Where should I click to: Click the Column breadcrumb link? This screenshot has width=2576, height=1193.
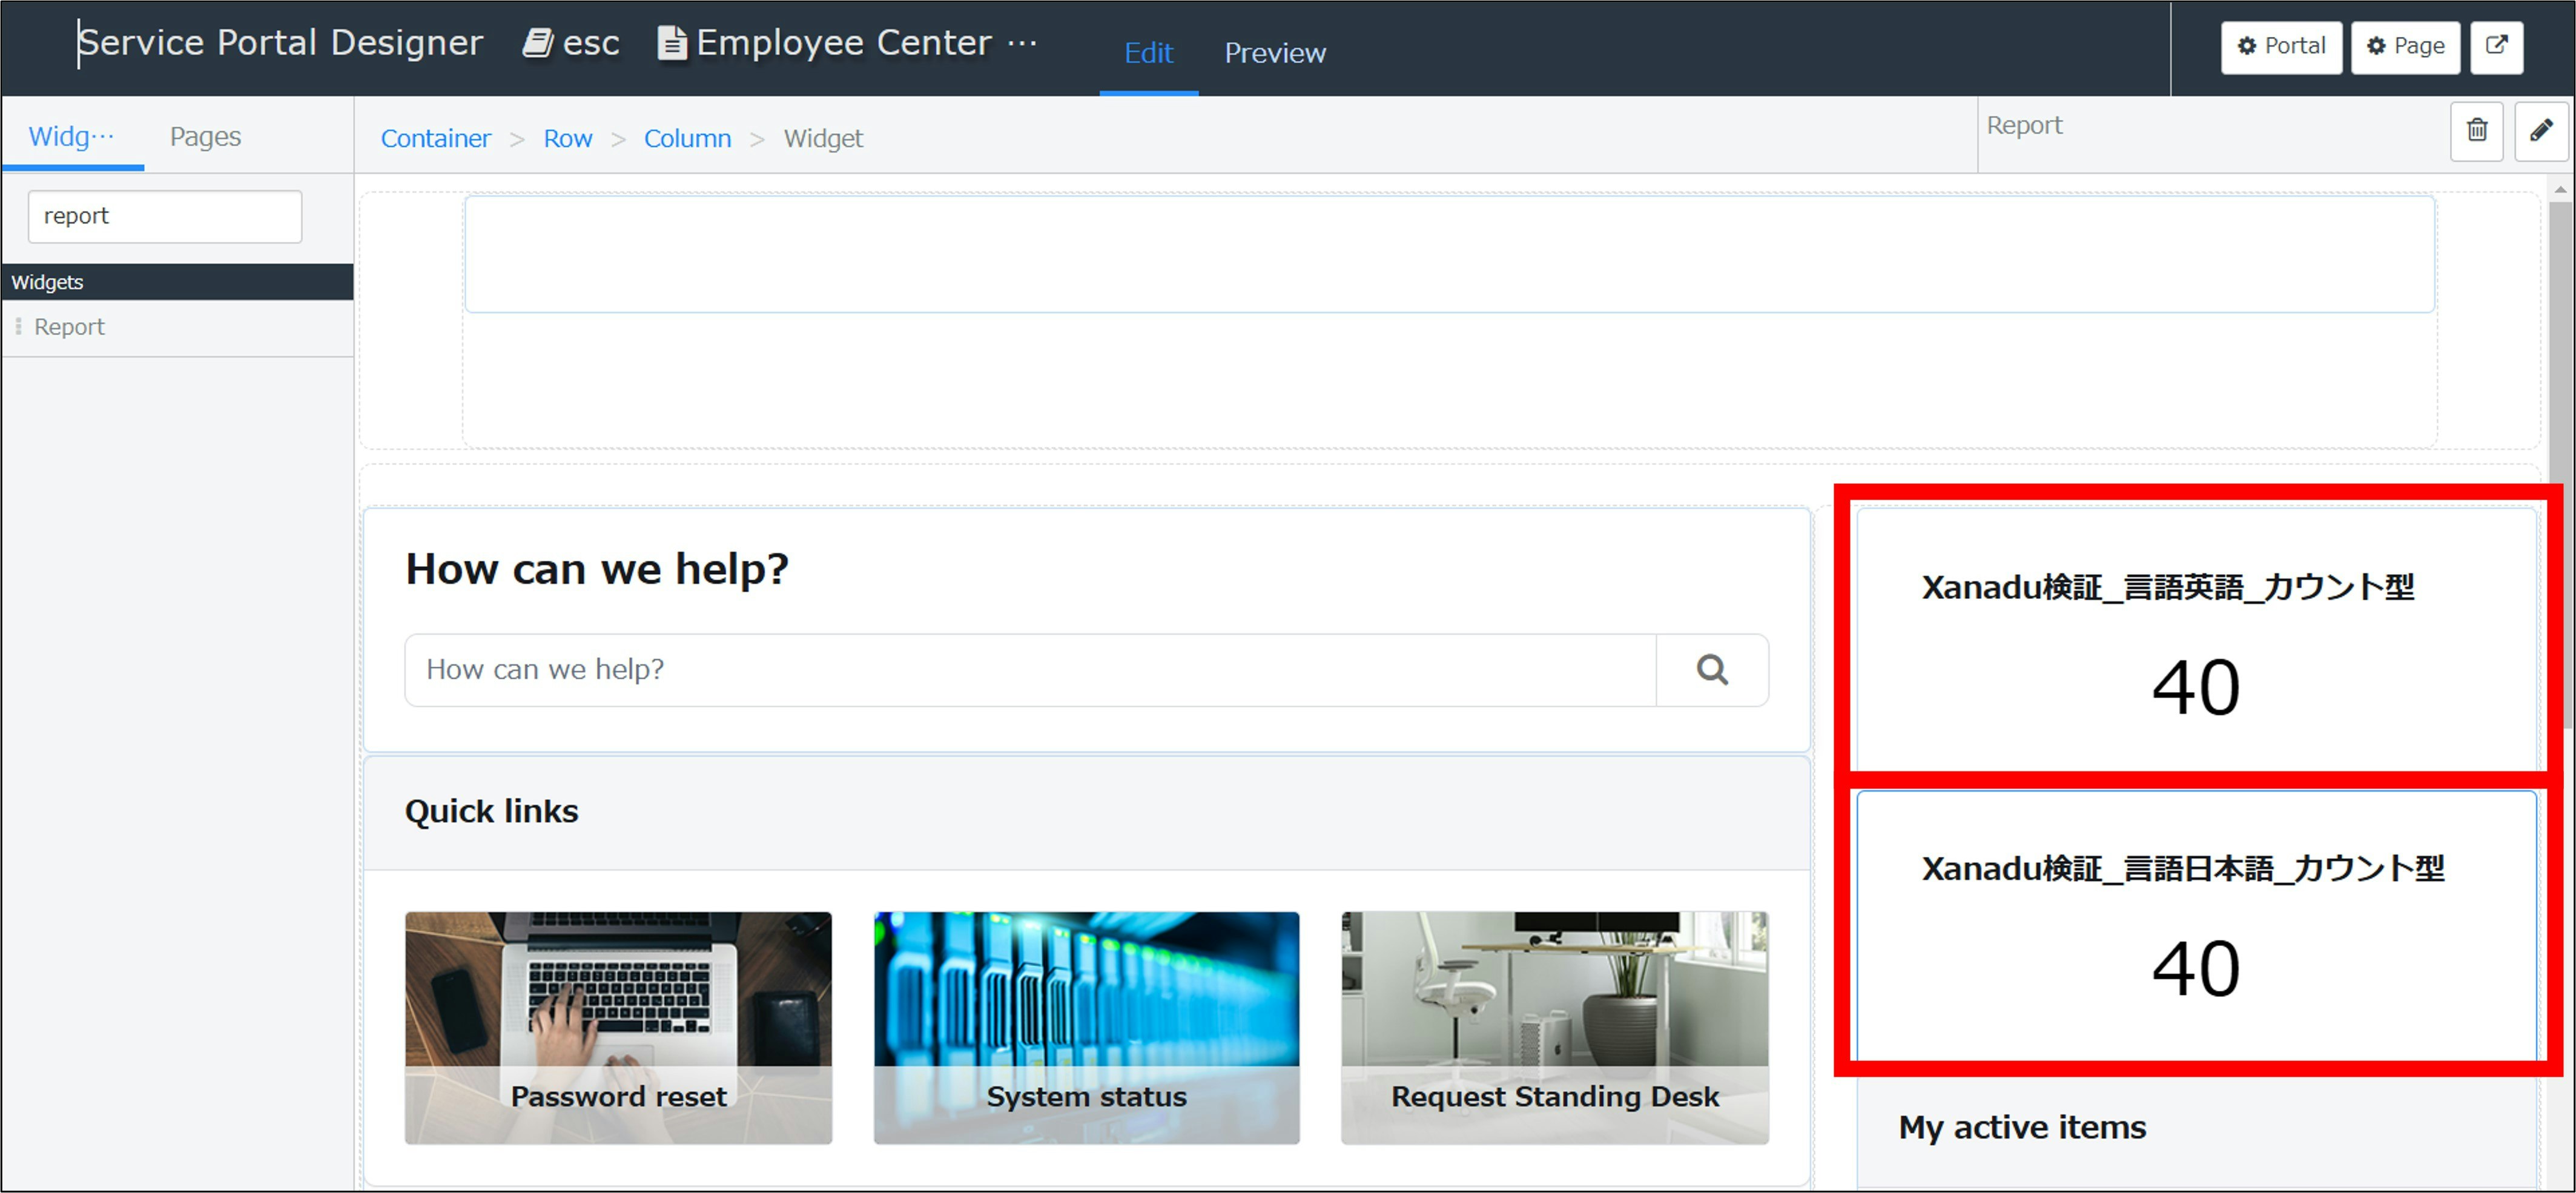[x=687, y=138]
